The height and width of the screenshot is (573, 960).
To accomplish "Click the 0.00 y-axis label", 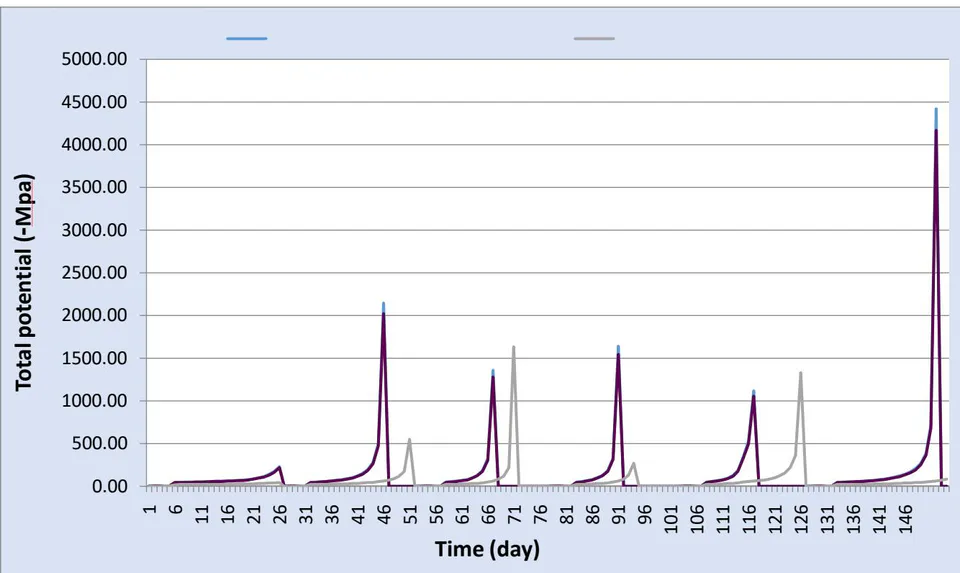I will click(x=110, y=486).
